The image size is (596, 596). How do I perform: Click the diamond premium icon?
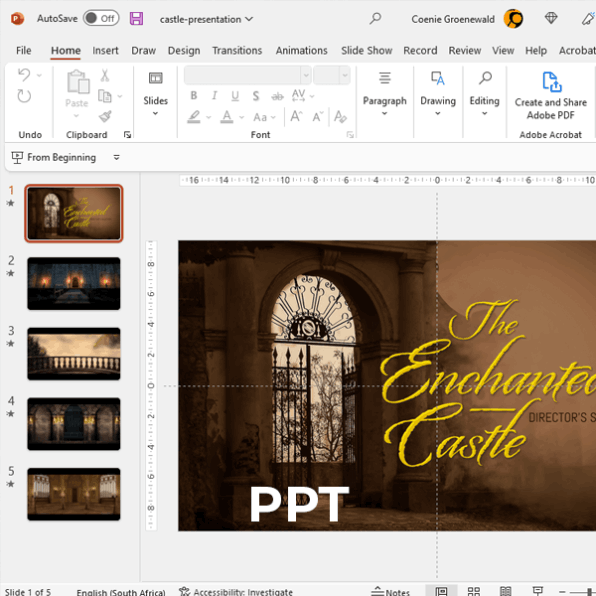(x=551, y=18)
